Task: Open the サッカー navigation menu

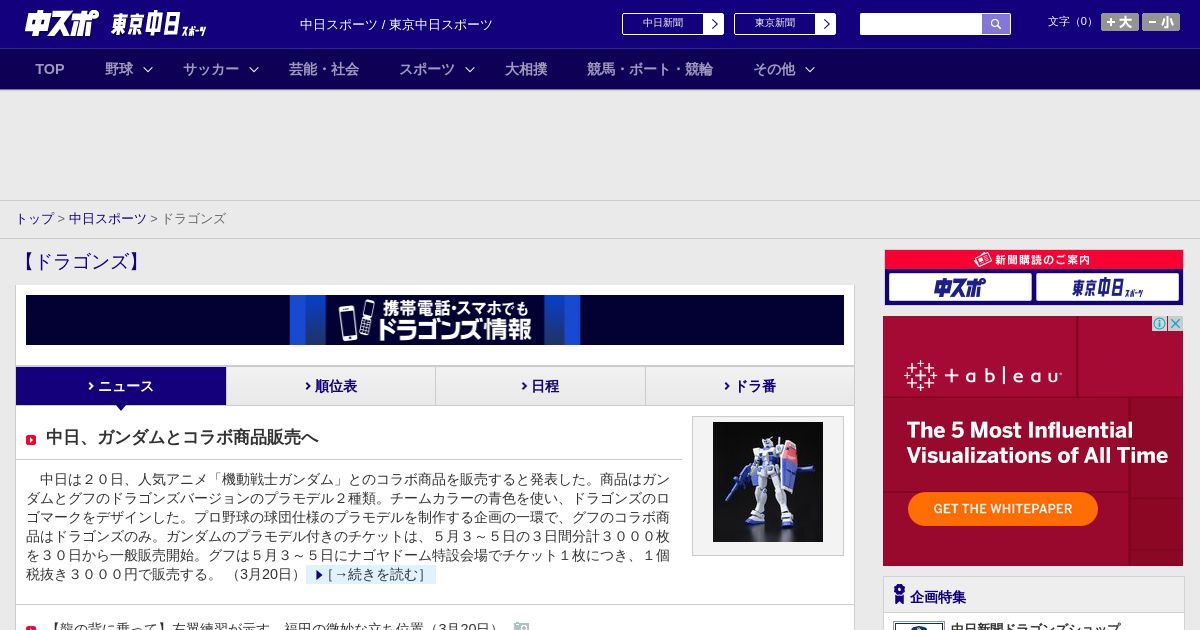Action: [211, 69]
